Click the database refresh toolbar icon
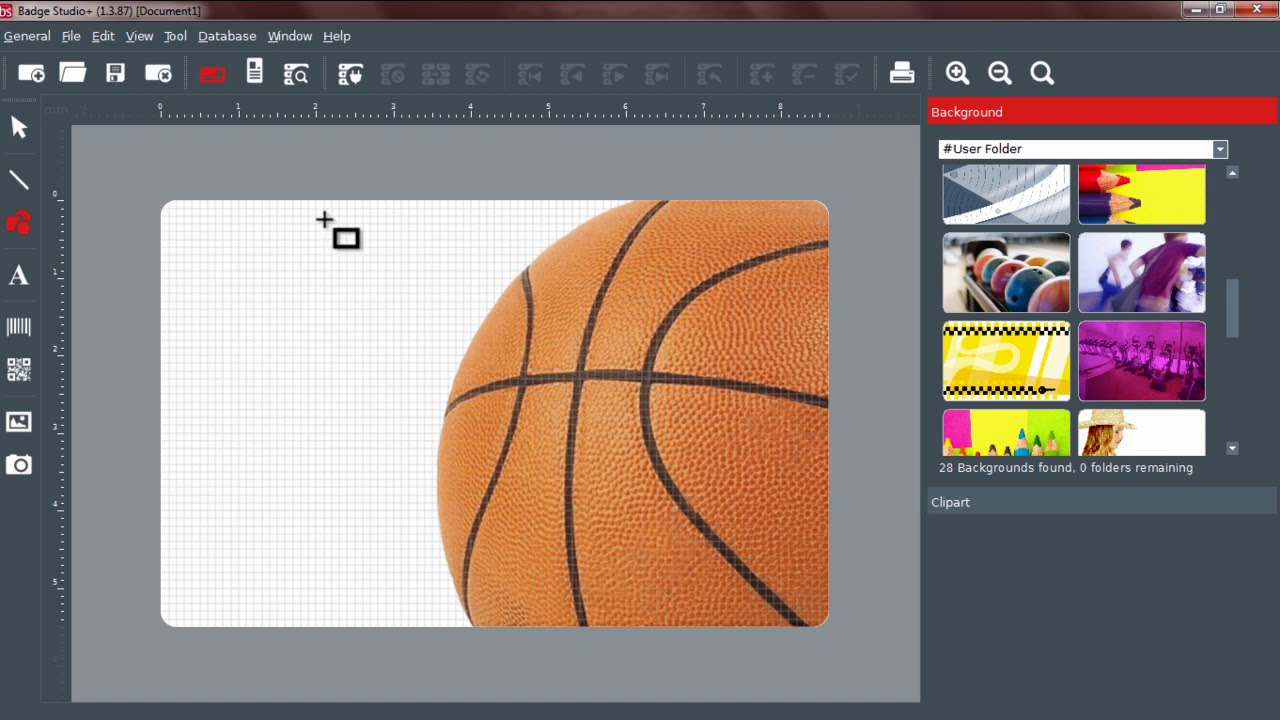This screenshot has height=720, width=1280. [477, 73]
